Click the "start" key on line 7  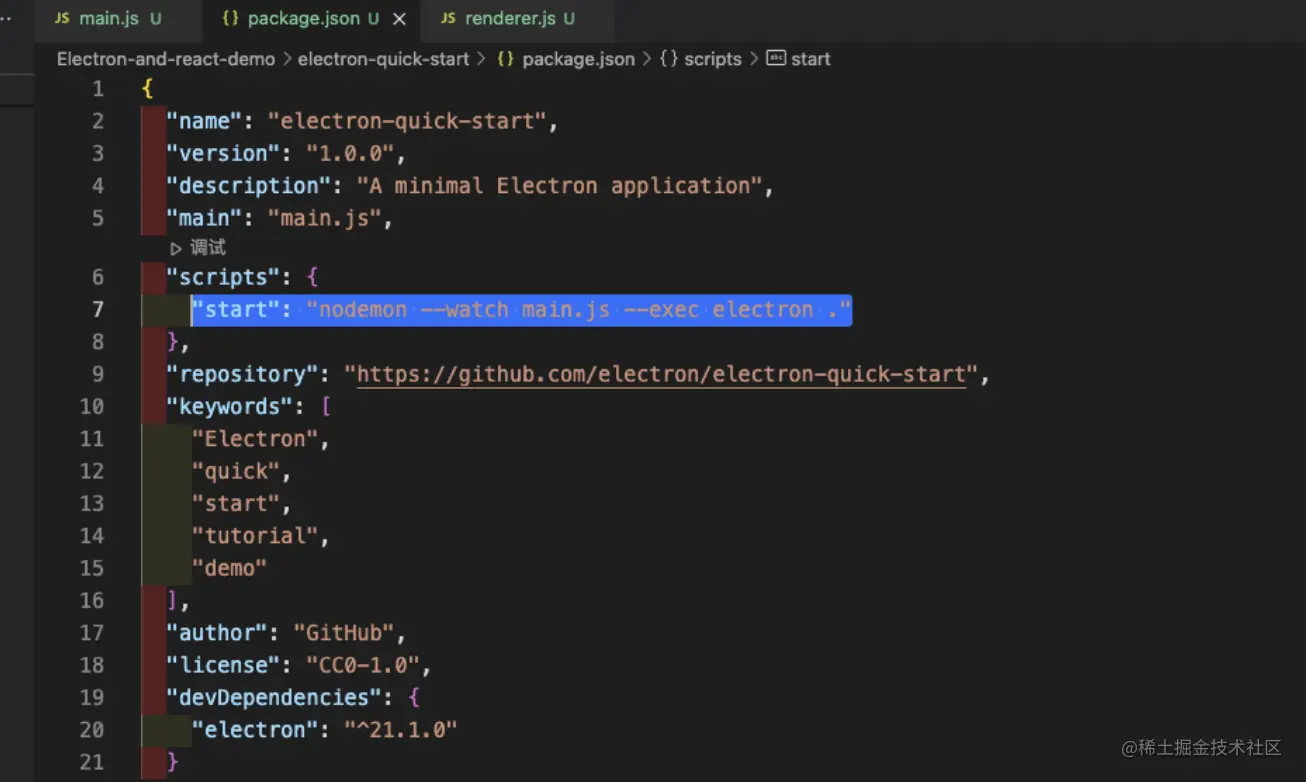tap(236, 309)
